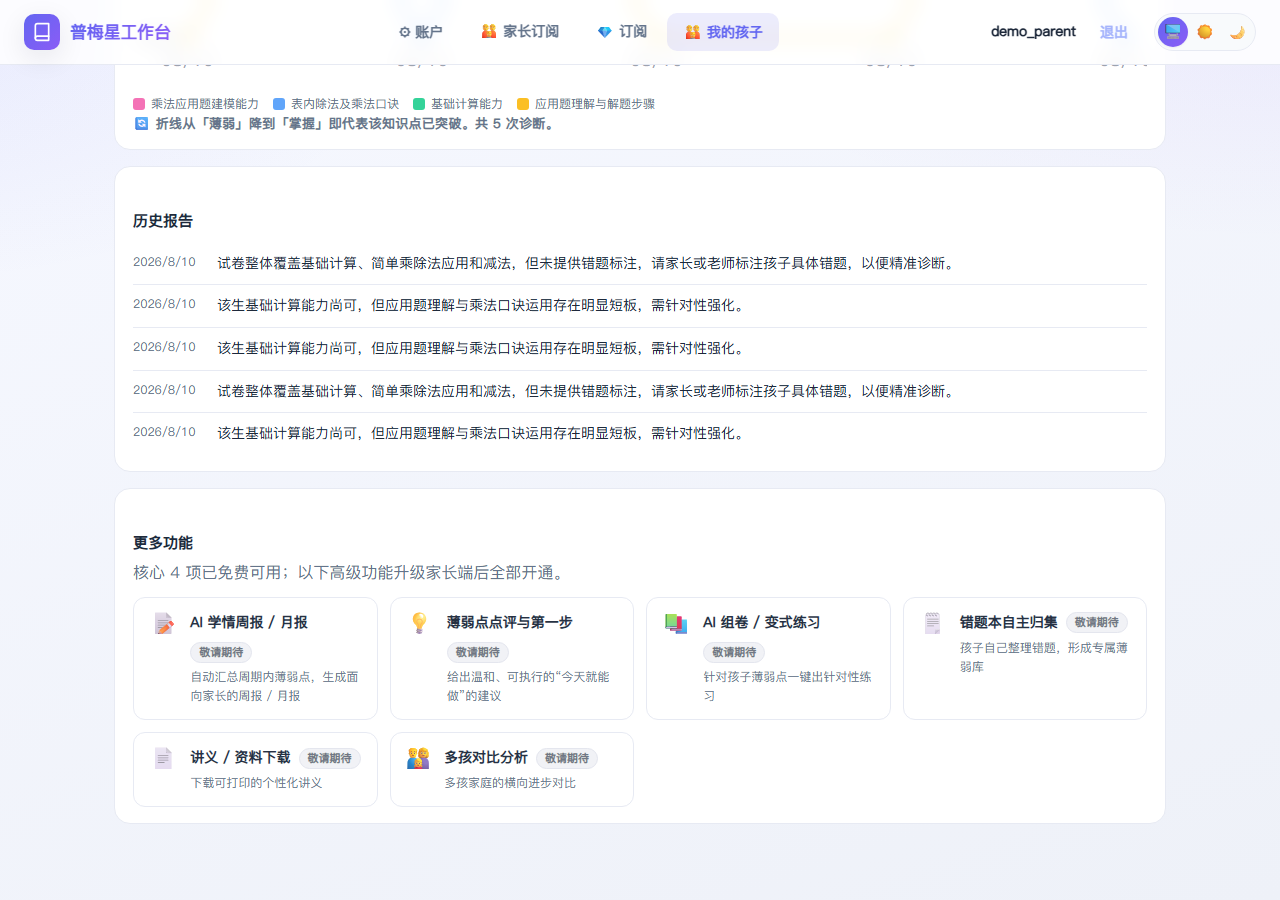Click the books icon for AI 组卷

tap(676, 623)
